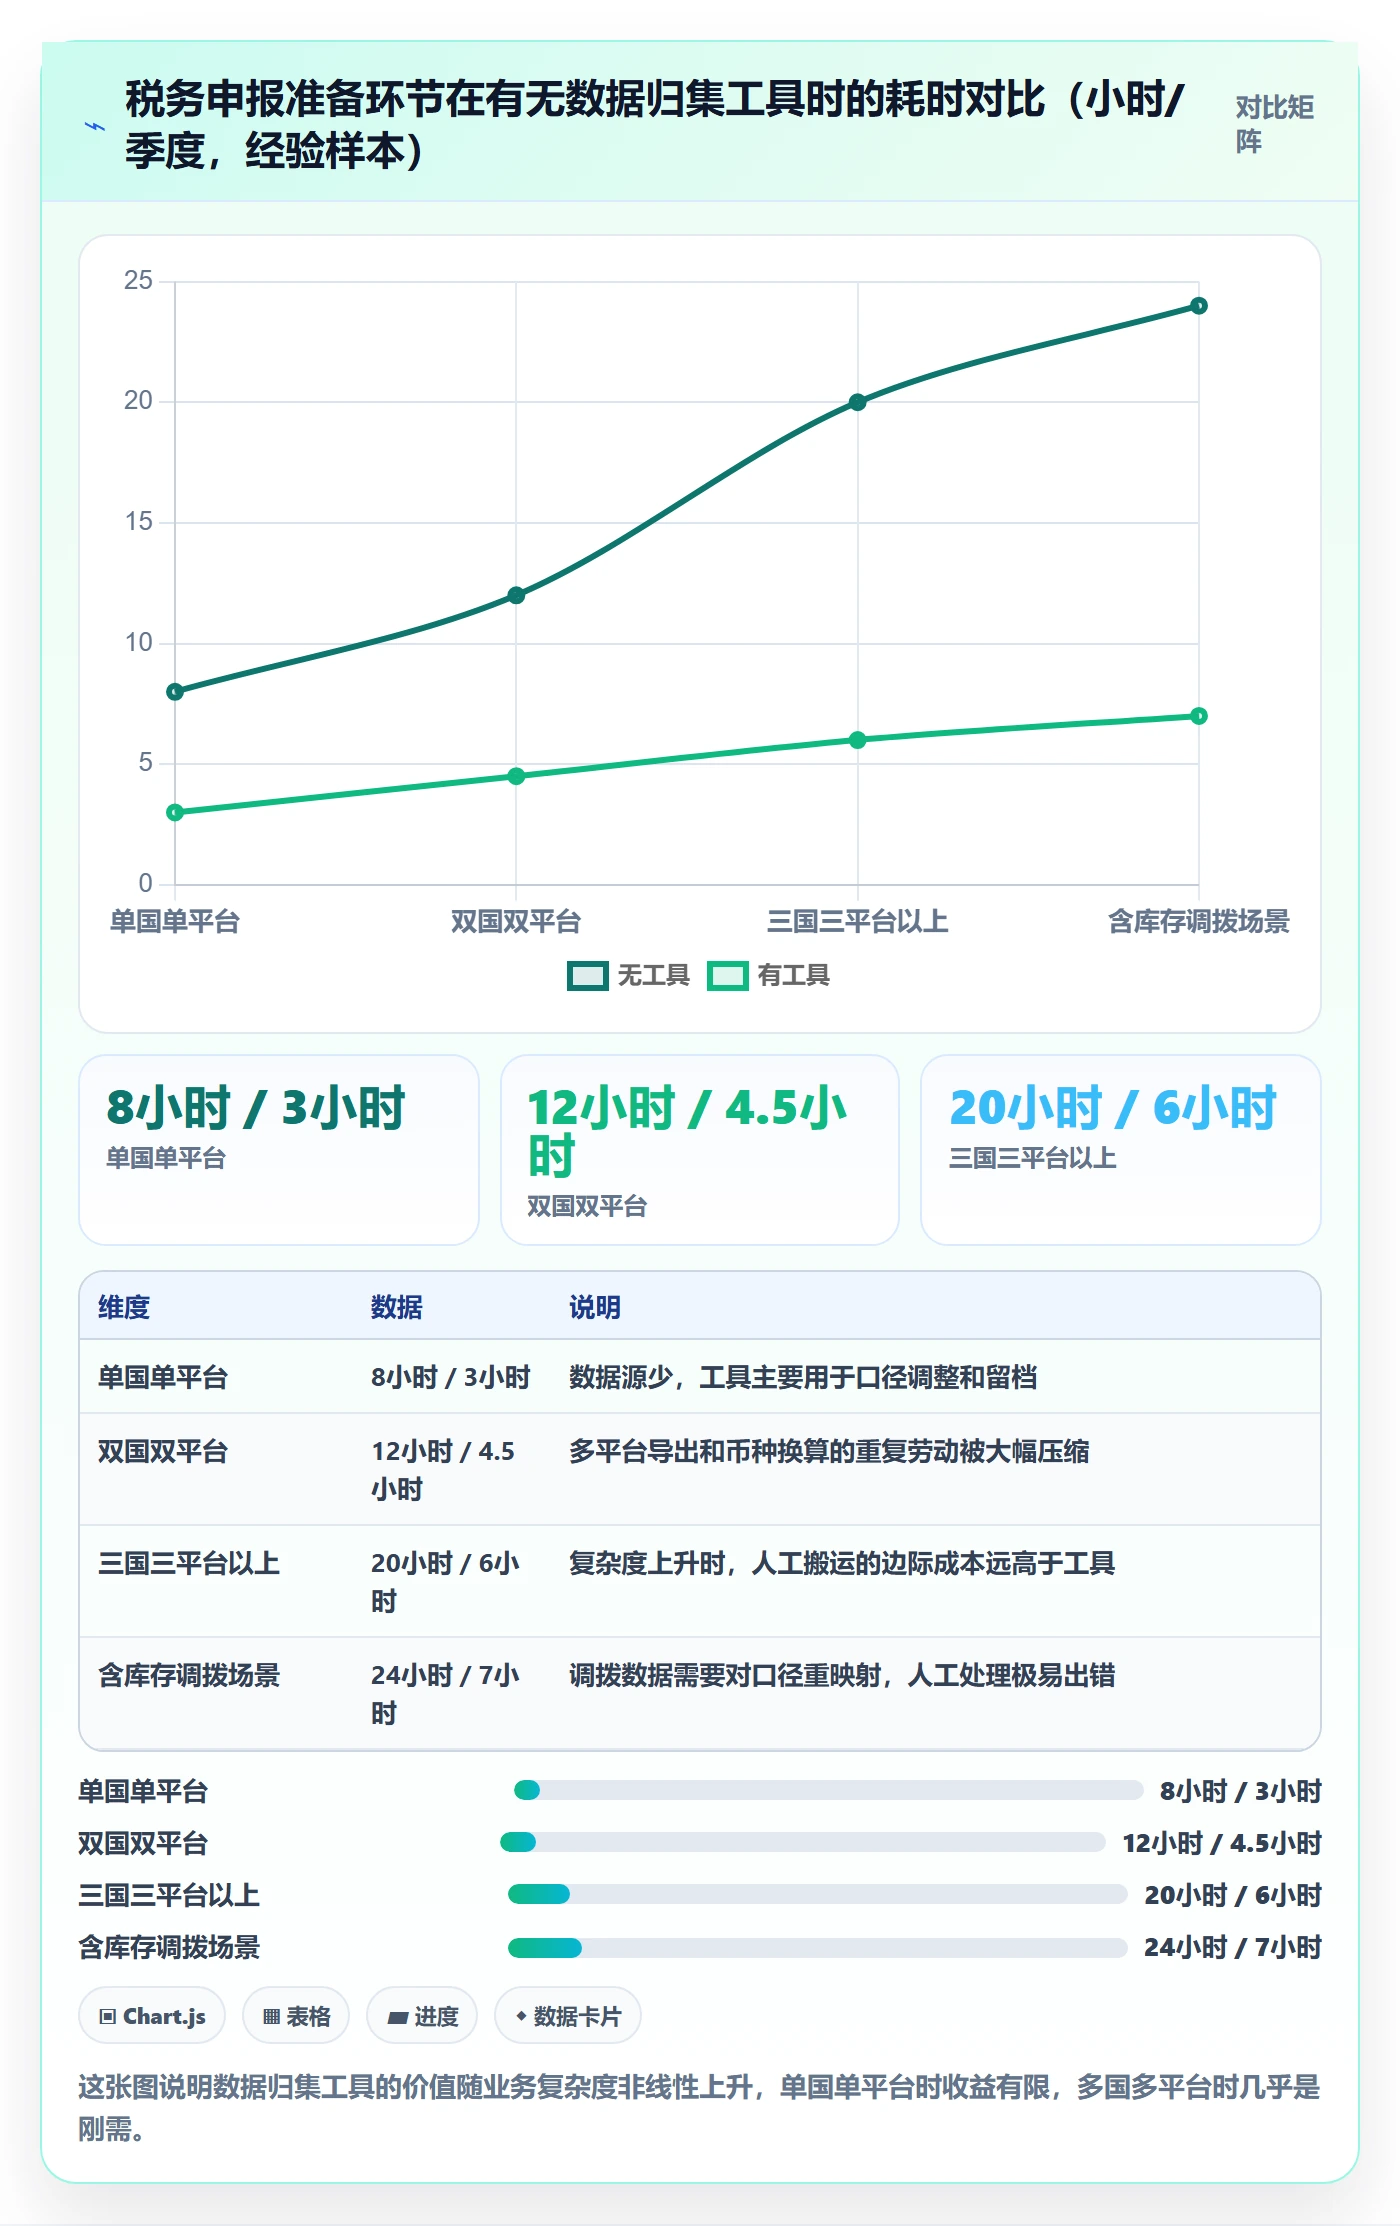Click the summary paragraph at the bottom
The image size is (1400, 2226).
pyautogui.click(x=700, y=2108)
